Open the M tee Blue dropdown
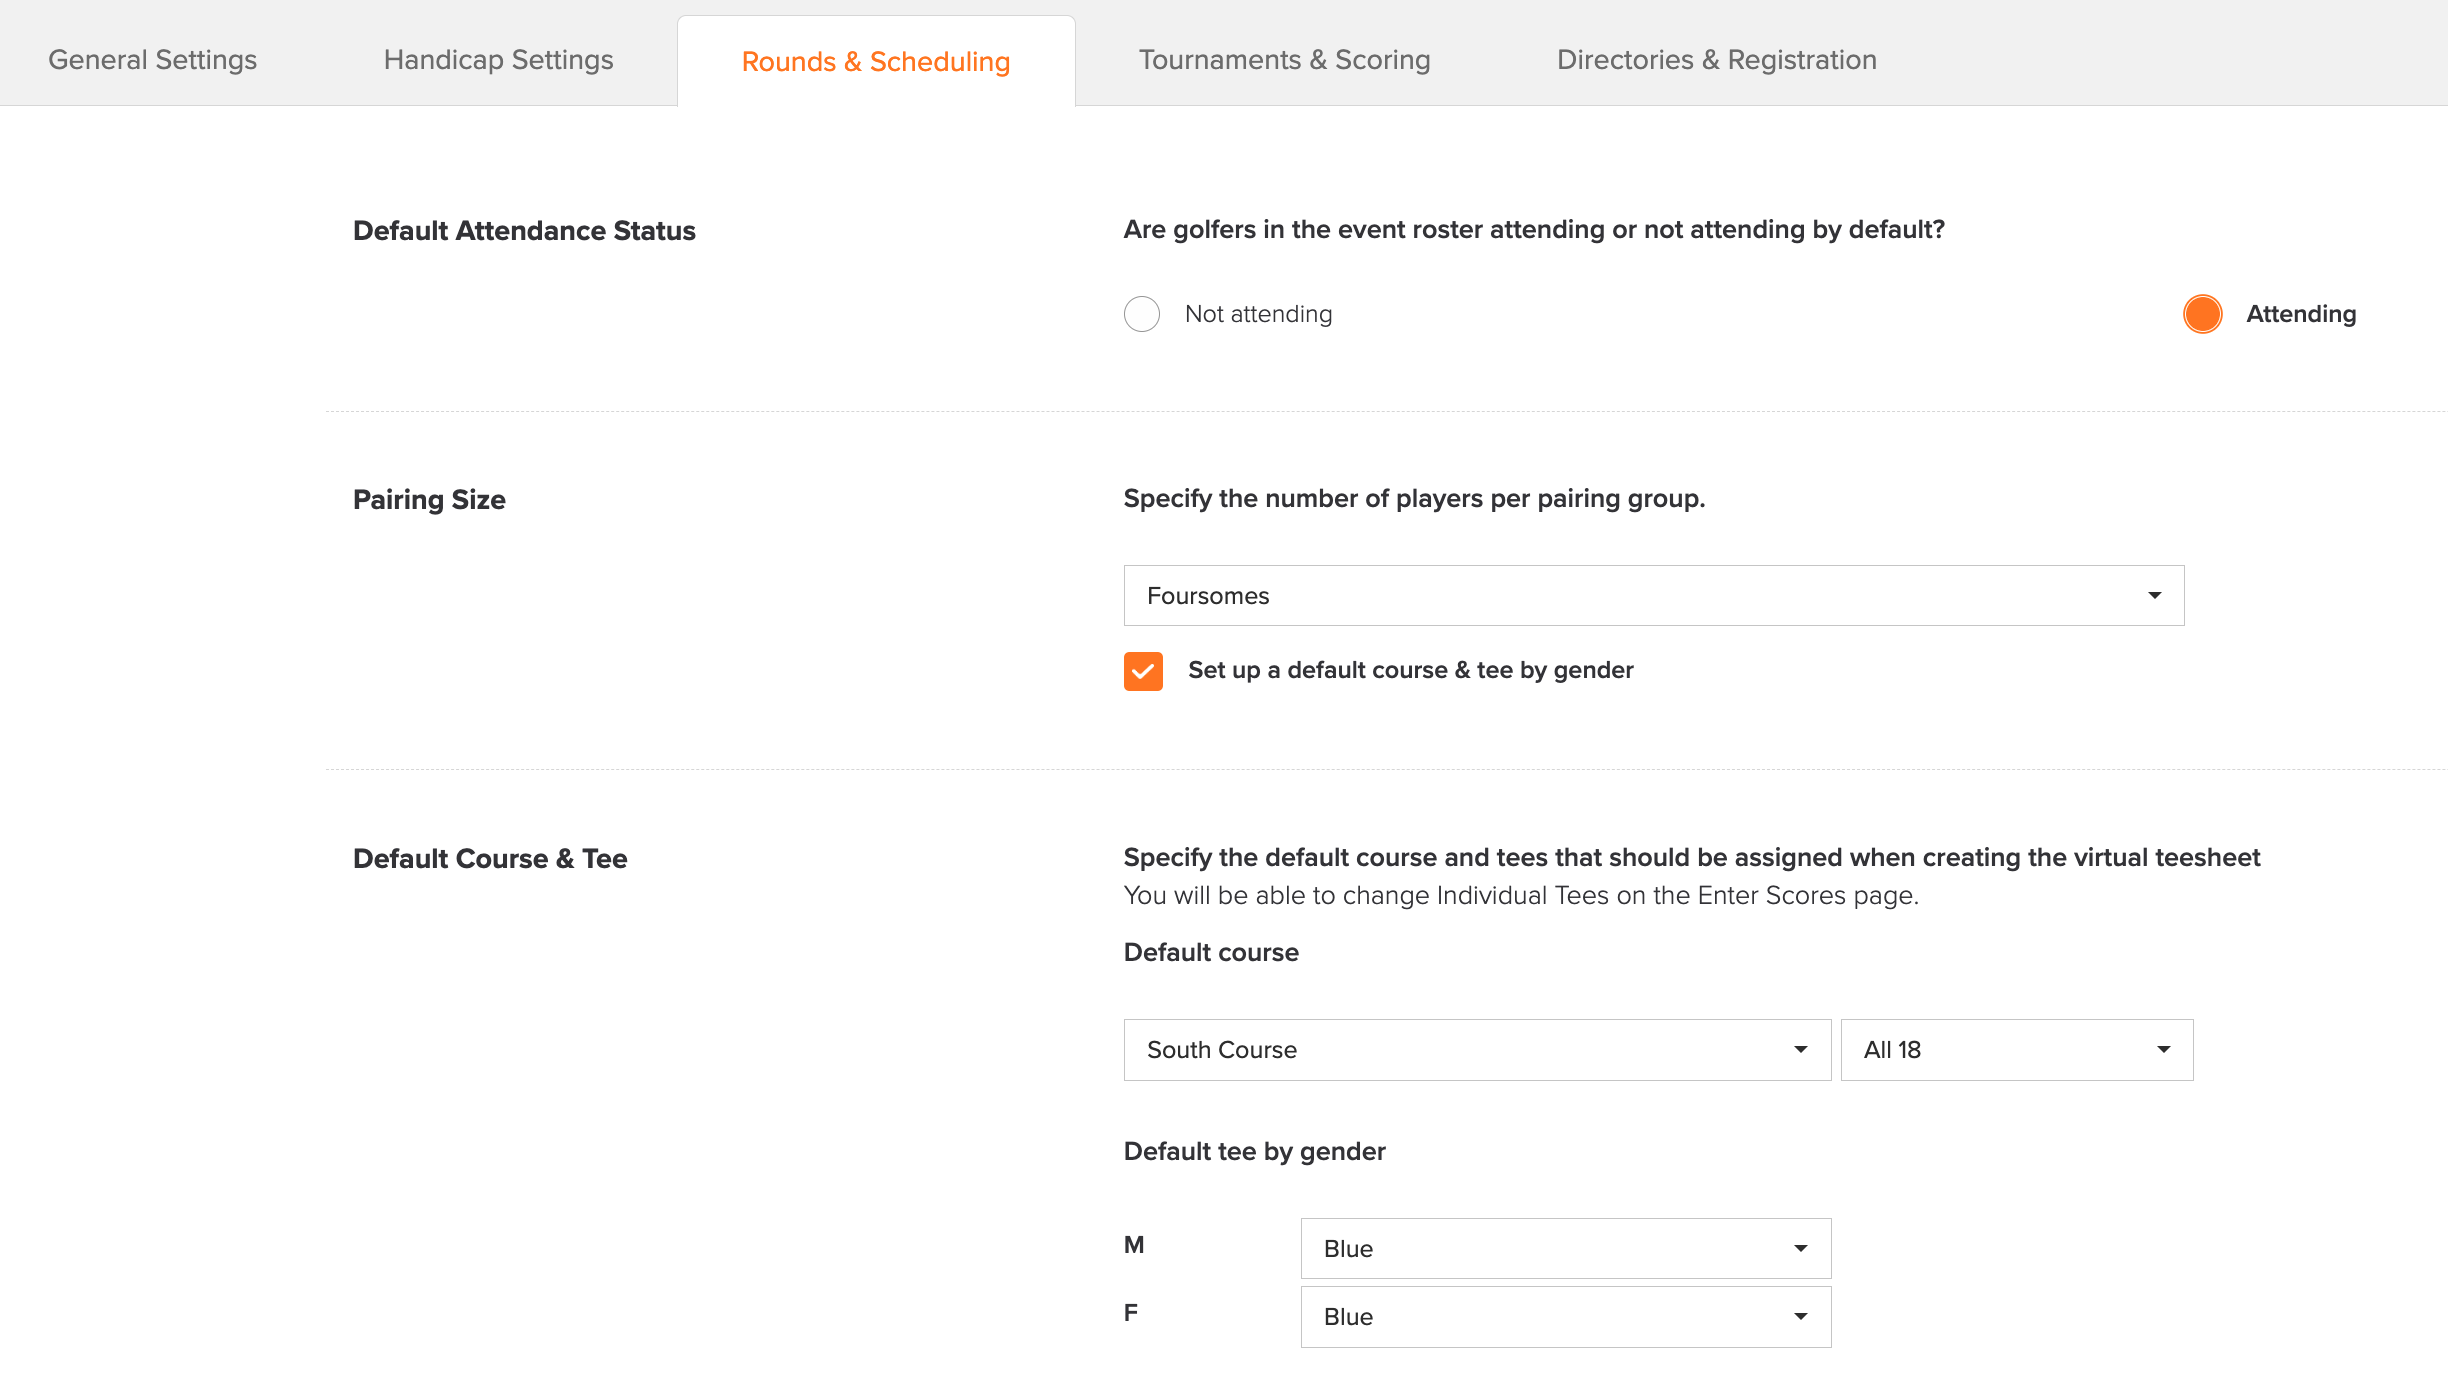The width and height of the screenshot is (2448, 1382). pos(1566,1249)
